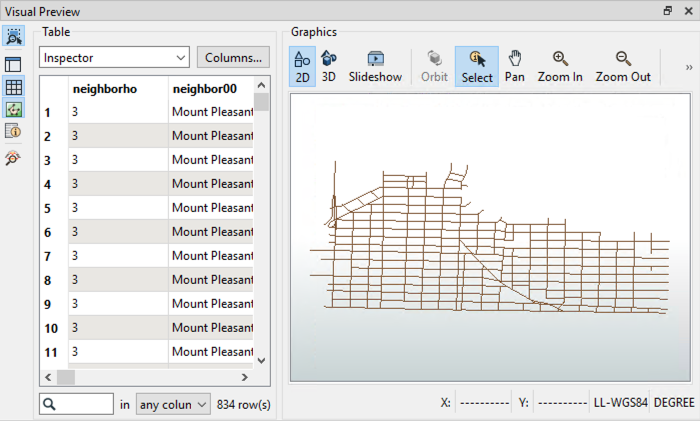Click the horizontal scrollbar thumb
This screenshot has height=421, width=700.
[66, 378]
